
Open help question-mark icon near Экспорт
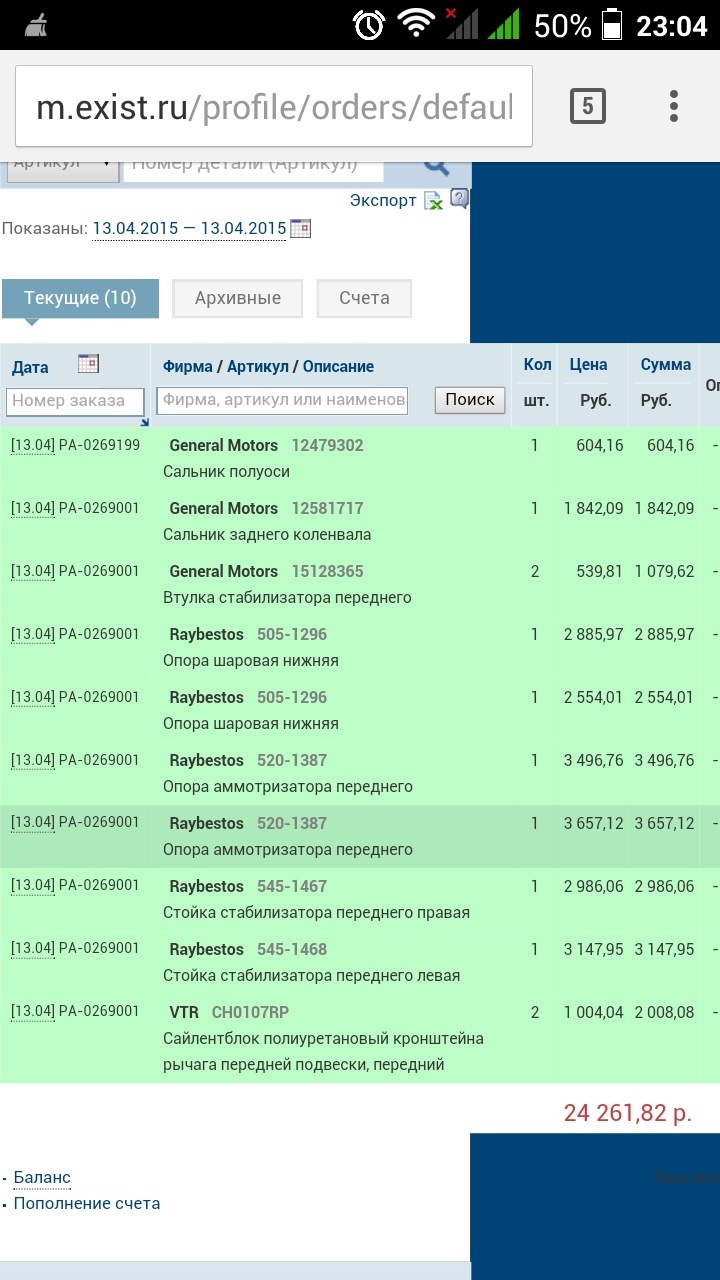point(459,198)
